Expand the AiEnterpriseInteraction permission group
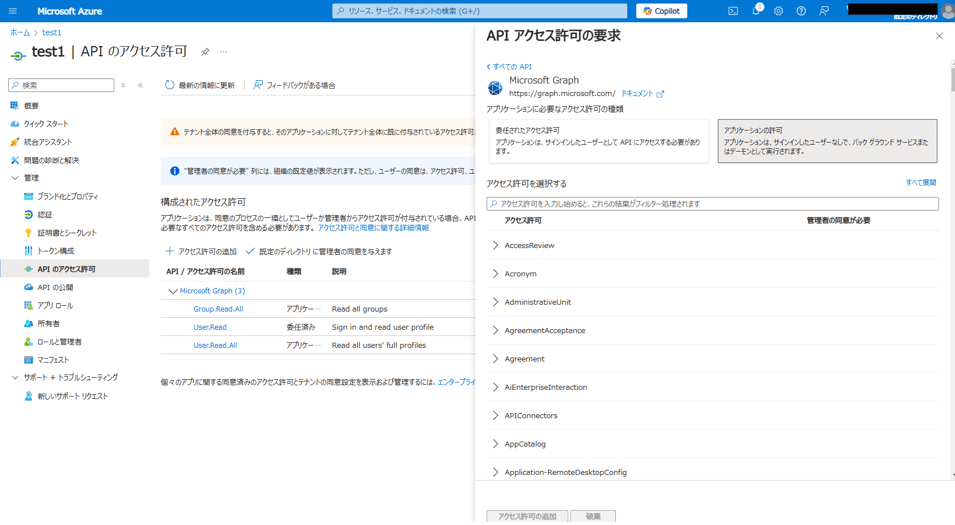This screenshot has width=955, height=525. (495, 387)
